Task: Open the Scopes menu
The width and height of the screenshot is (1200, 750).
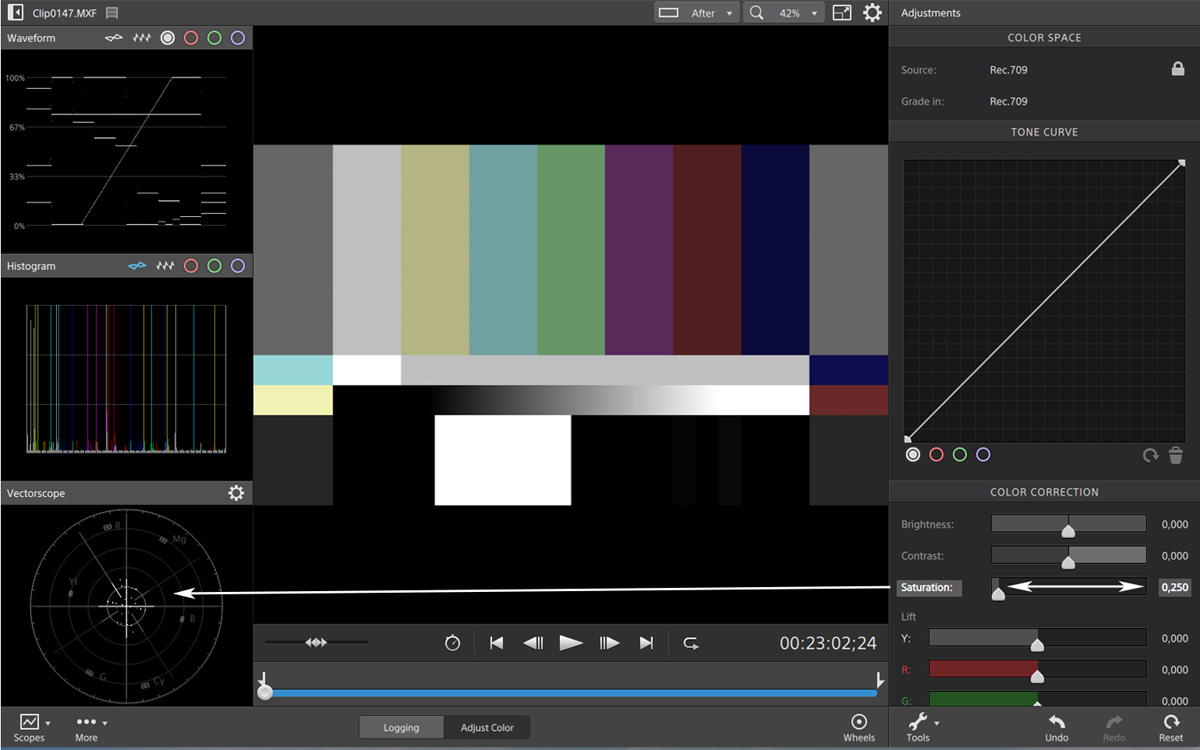Action: coord(29,727)
